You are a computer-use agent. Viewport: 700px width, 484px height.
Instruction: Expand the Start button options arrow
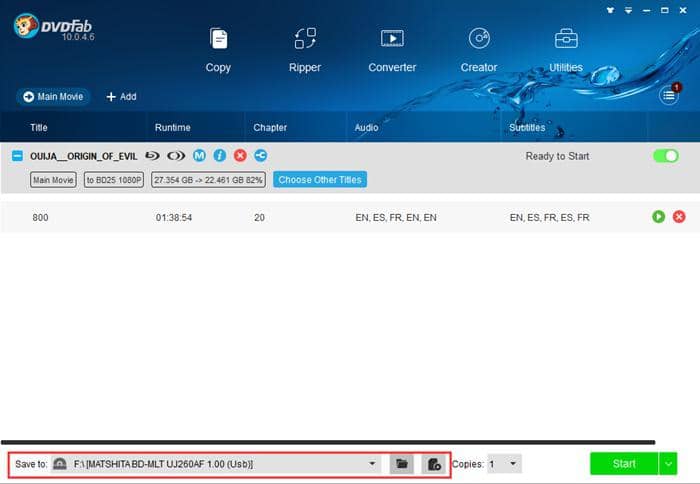[x=668, y=463]
